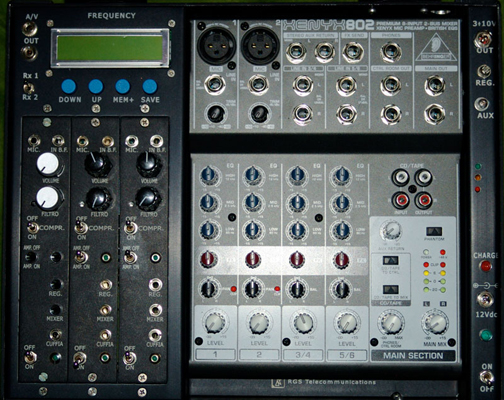Push the blue DOWN frequency button

click(69, 86)
